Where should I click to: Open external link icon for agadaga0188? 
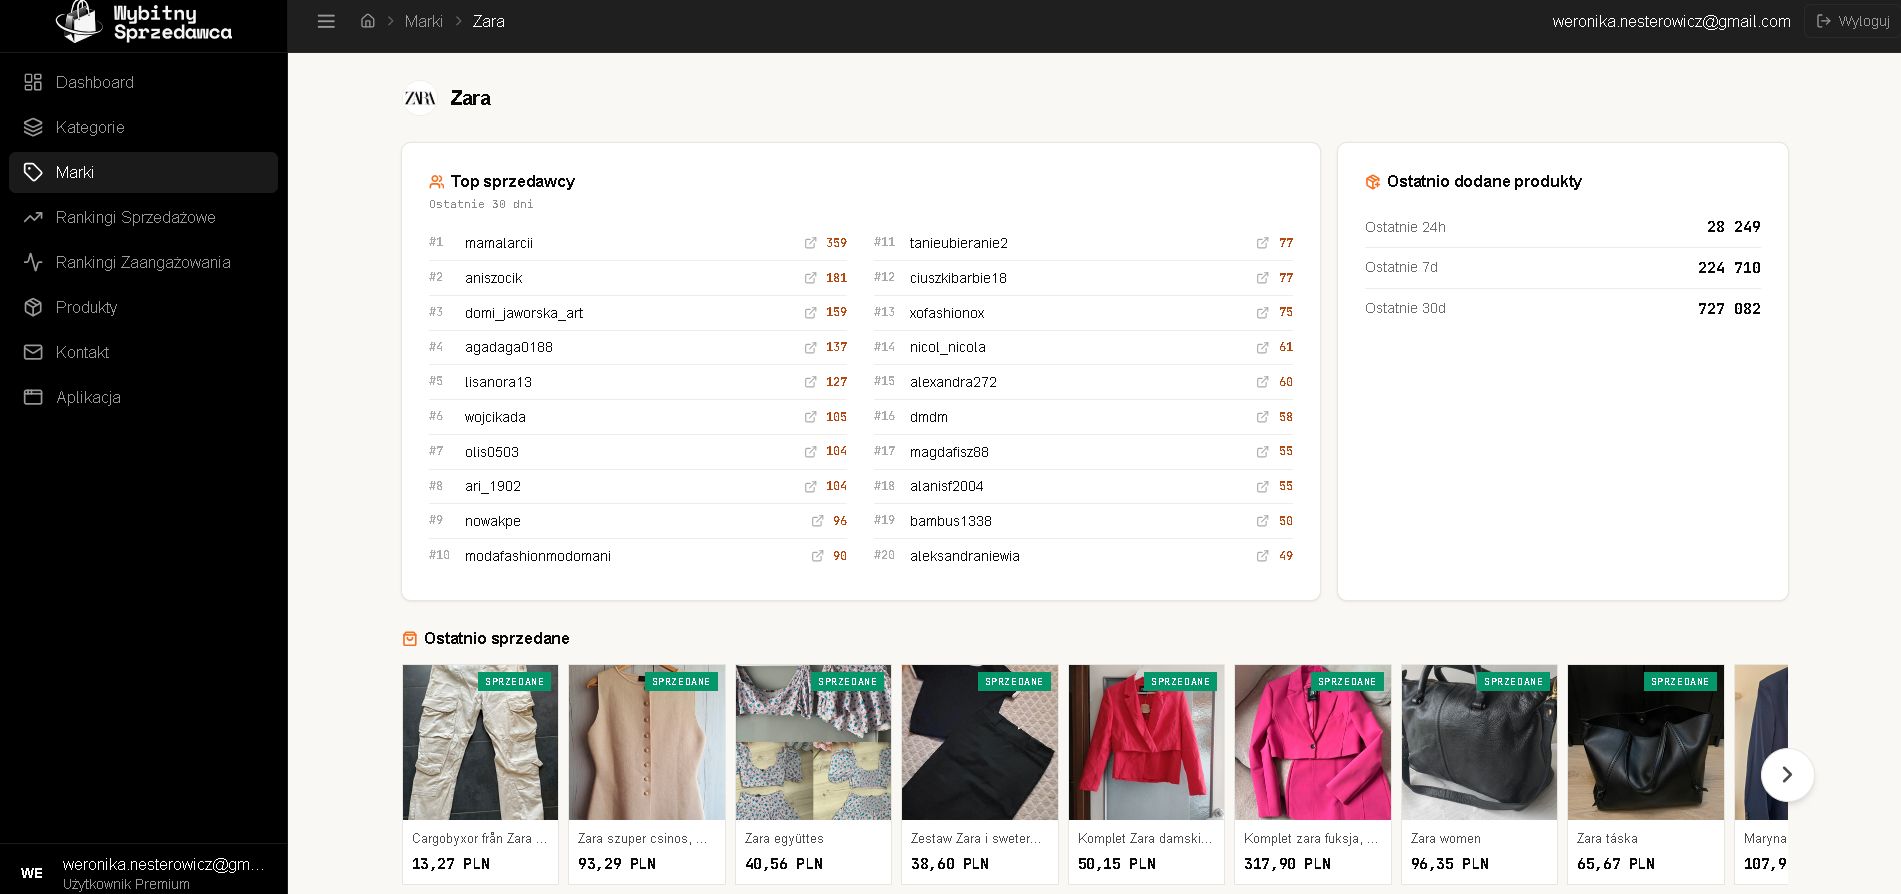[811, 347]
